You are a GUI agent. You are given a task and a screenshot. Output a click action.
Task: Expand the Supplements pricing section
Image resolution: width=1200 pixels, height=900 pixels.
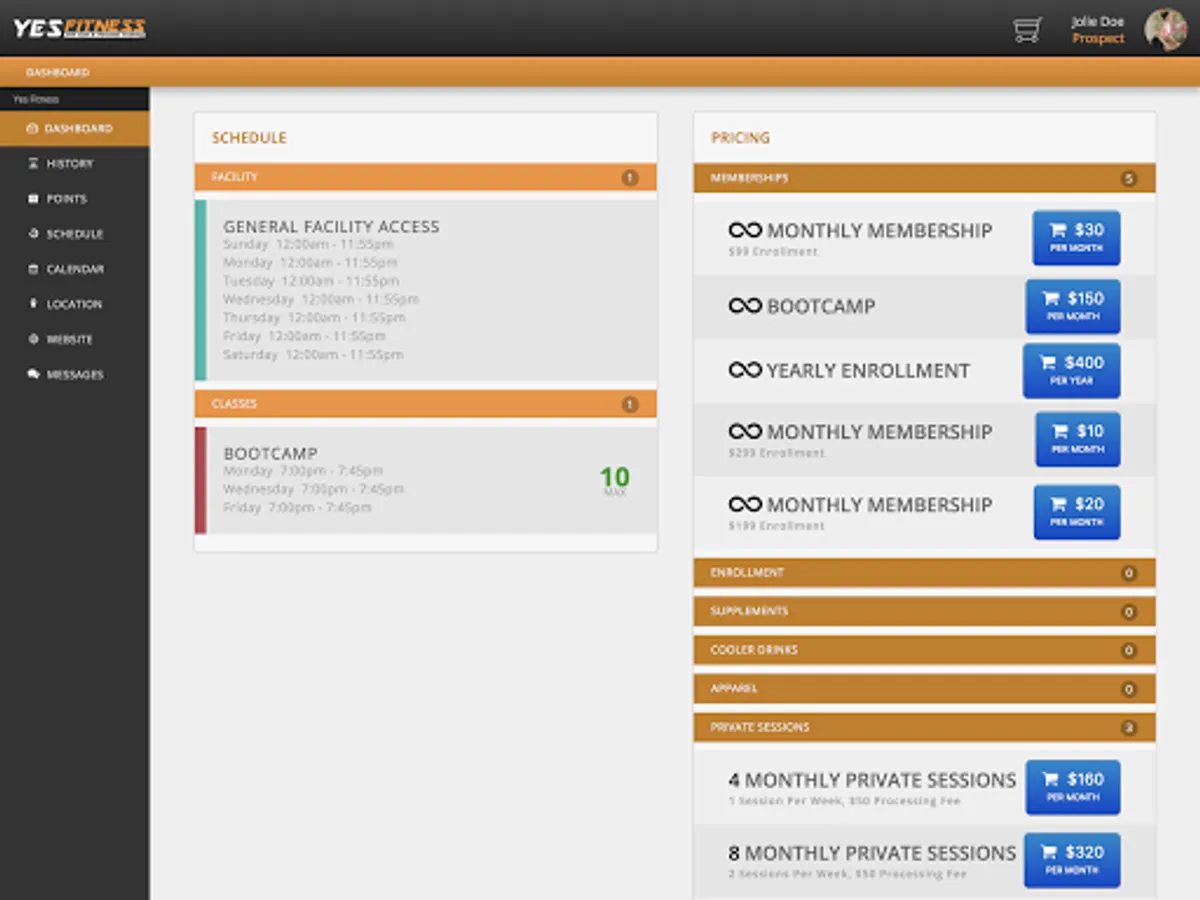coord(924,611)
